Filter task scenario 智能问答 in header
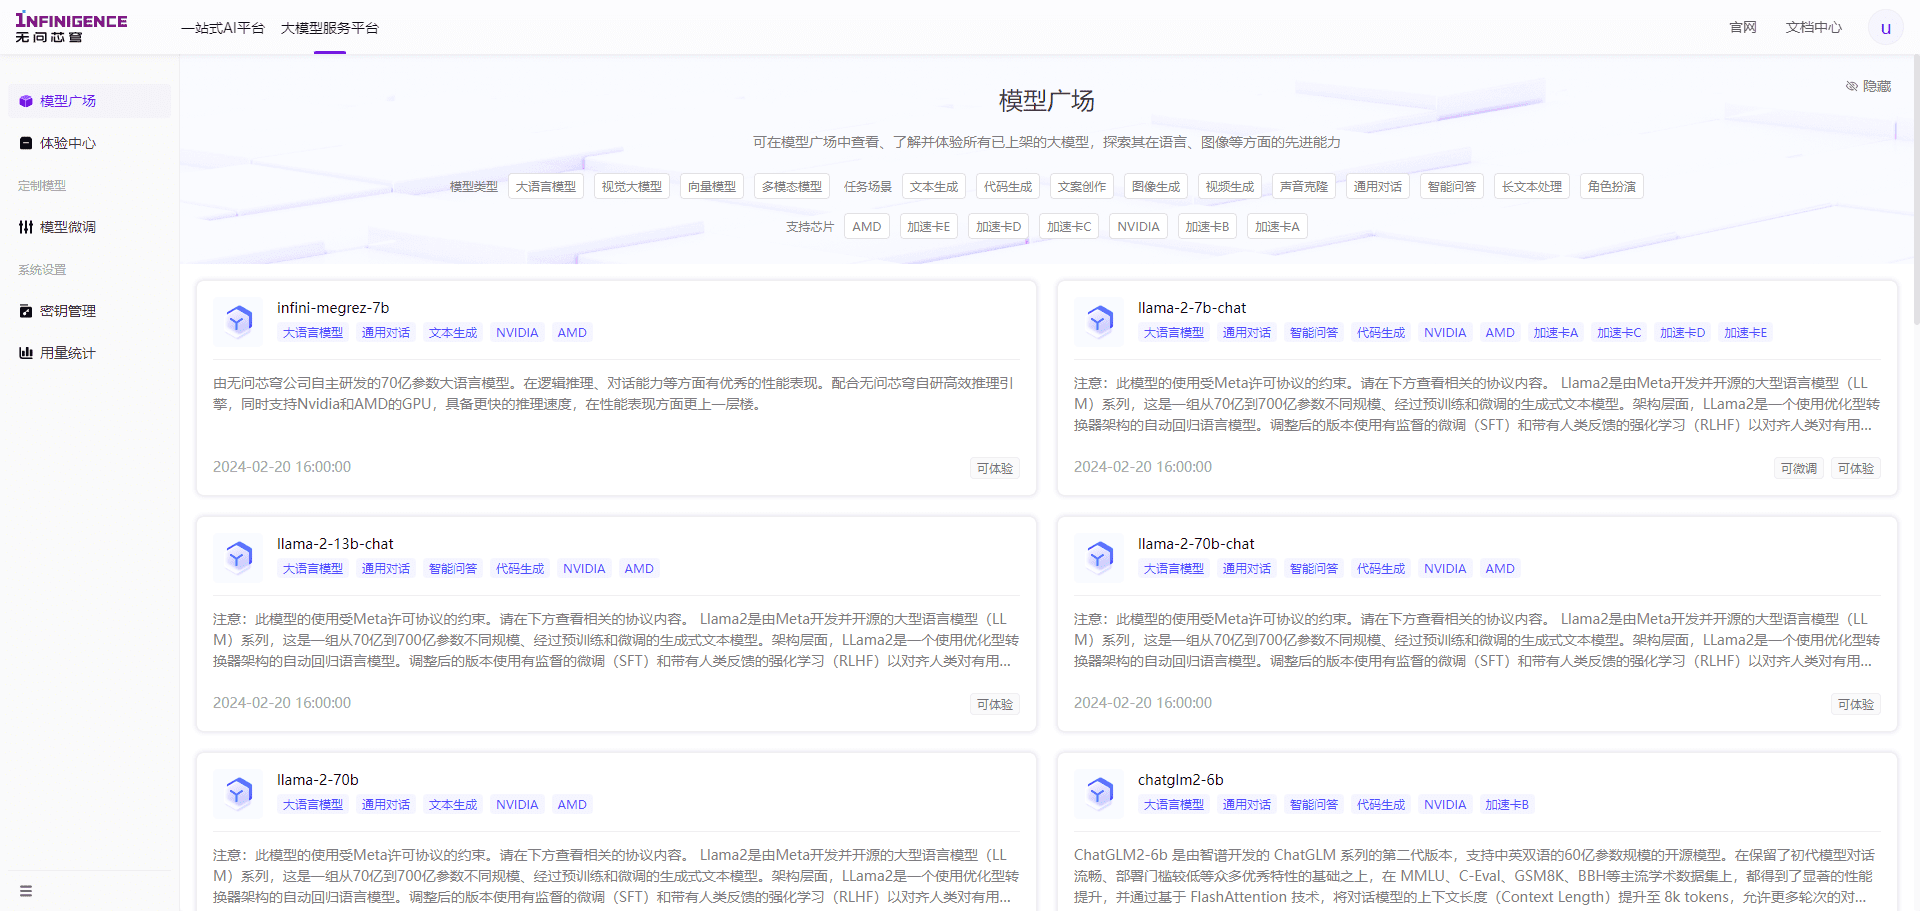Image resolution: width=1920 pixels, height=911 pixels. (1451, 186)
